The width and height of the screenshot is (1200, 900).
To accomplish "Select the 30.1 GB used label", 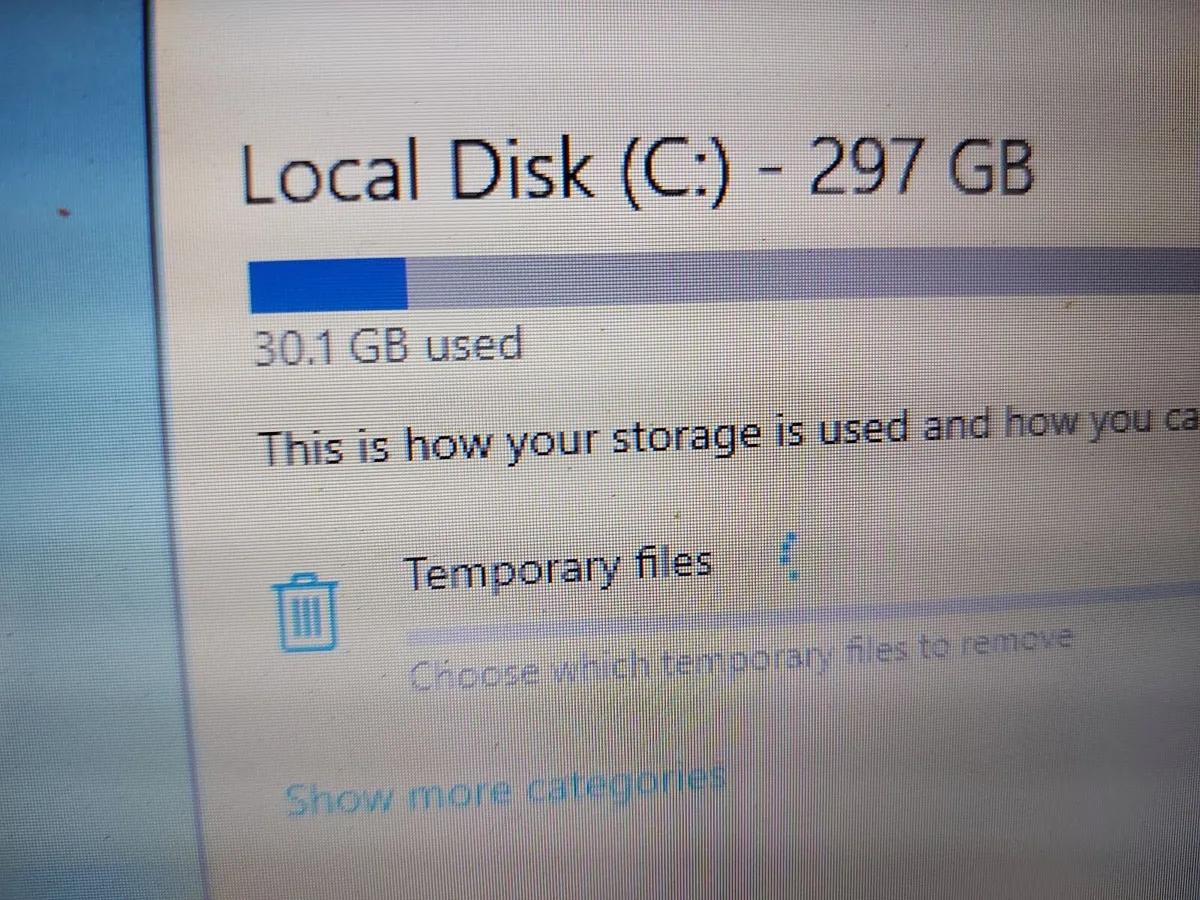I will (x=388, y=346).
